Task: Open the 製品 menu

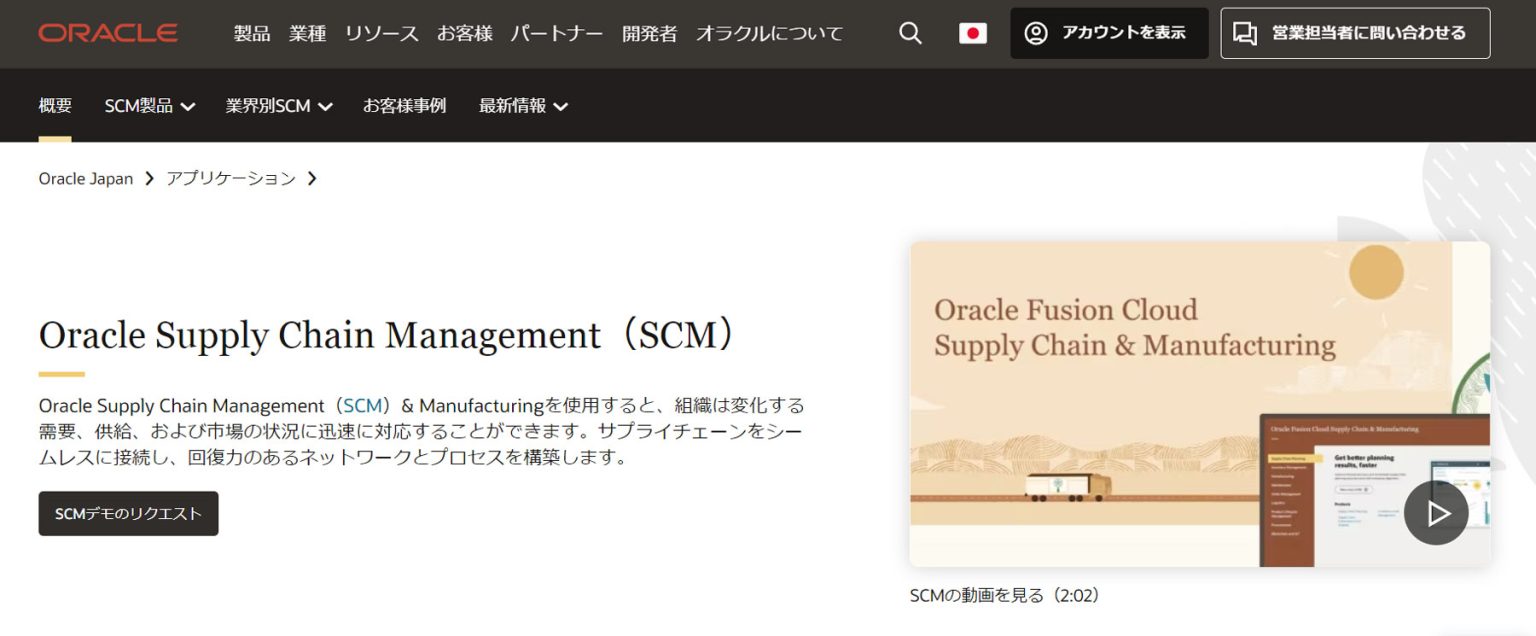Action: pos(251,33)
